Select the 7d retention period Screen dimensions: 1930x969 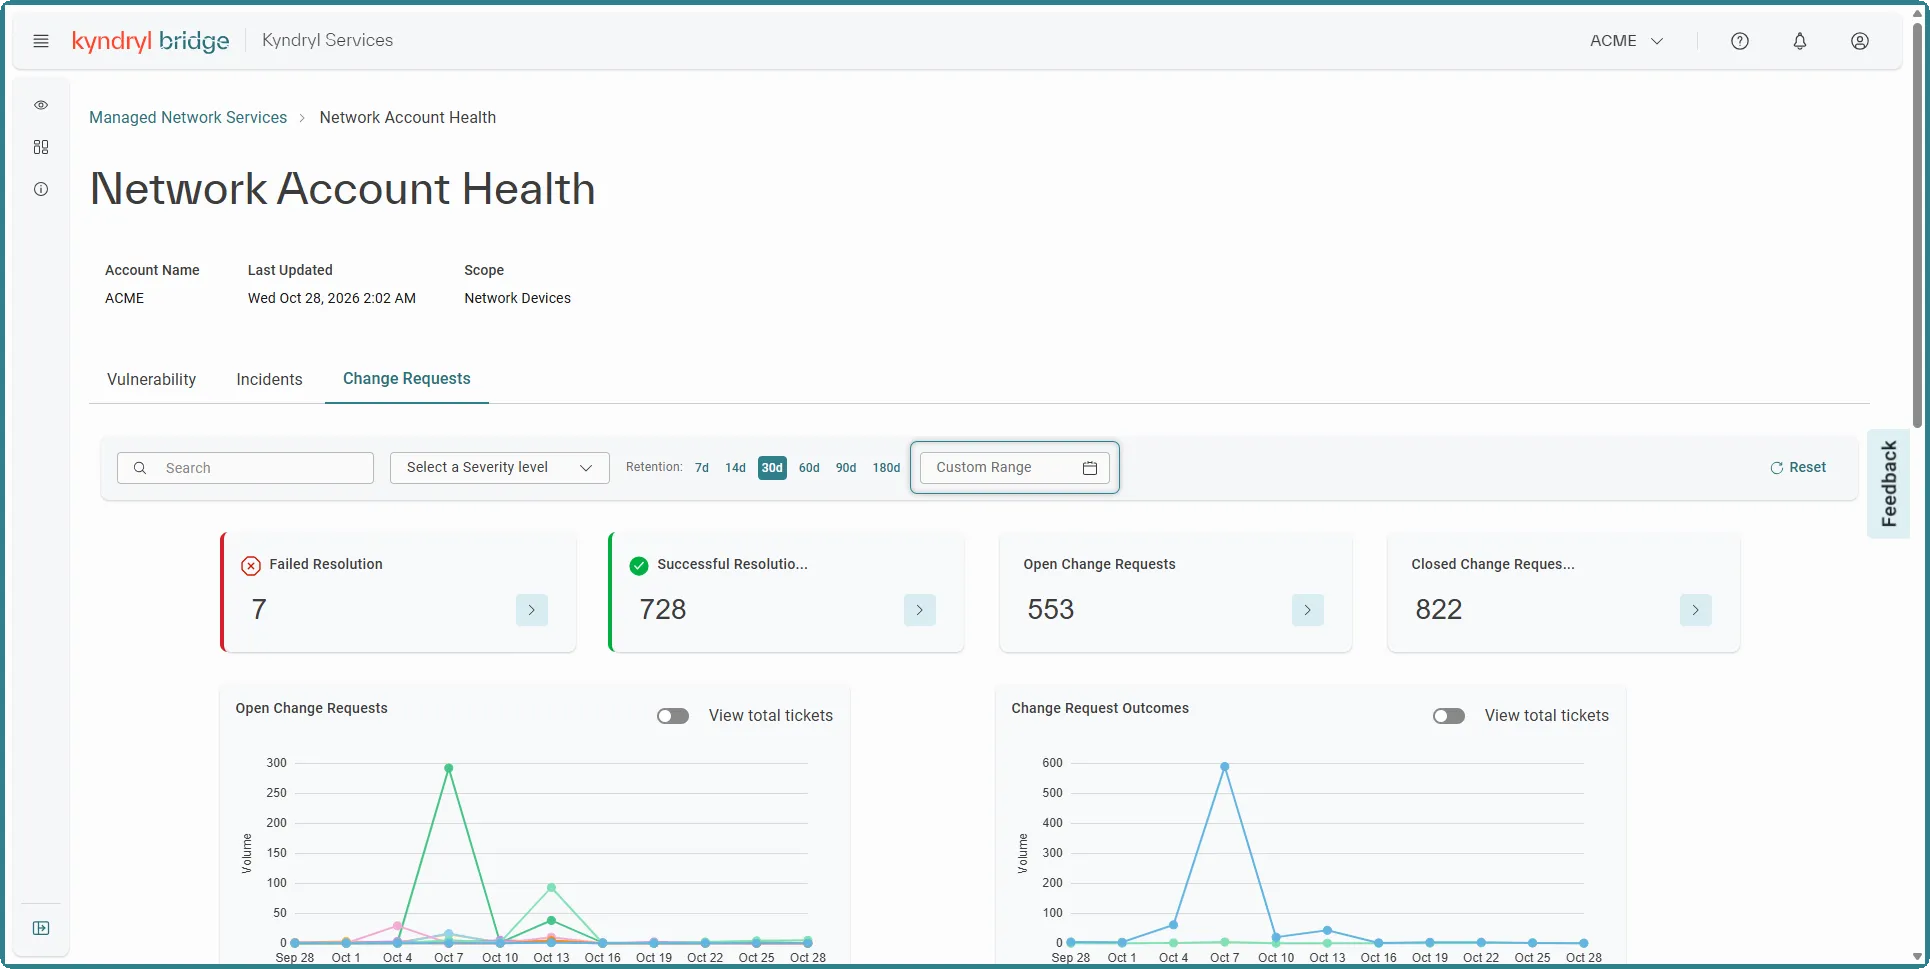(702, 468)
